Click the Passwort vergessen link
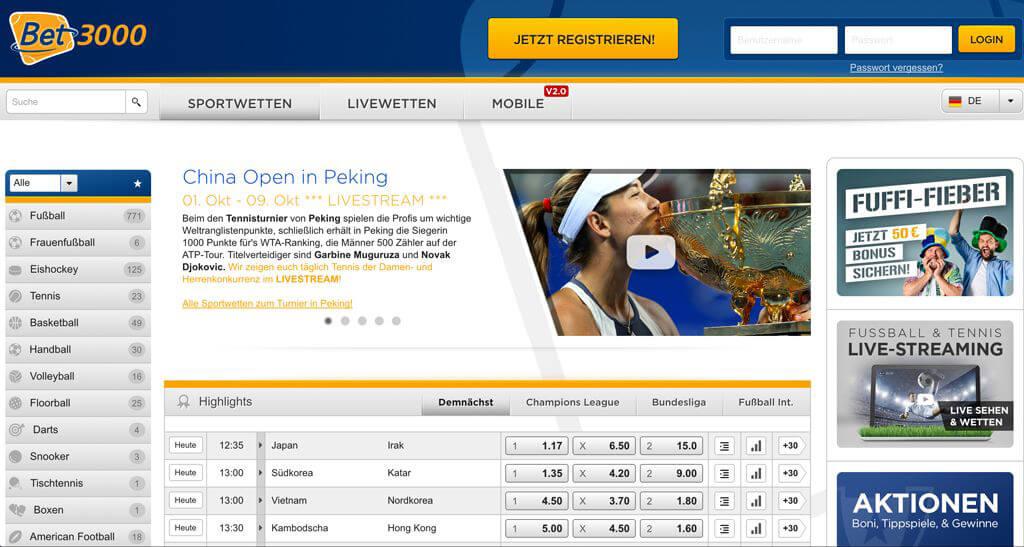This screenshot has height=547, width=1024. (896, 67)
